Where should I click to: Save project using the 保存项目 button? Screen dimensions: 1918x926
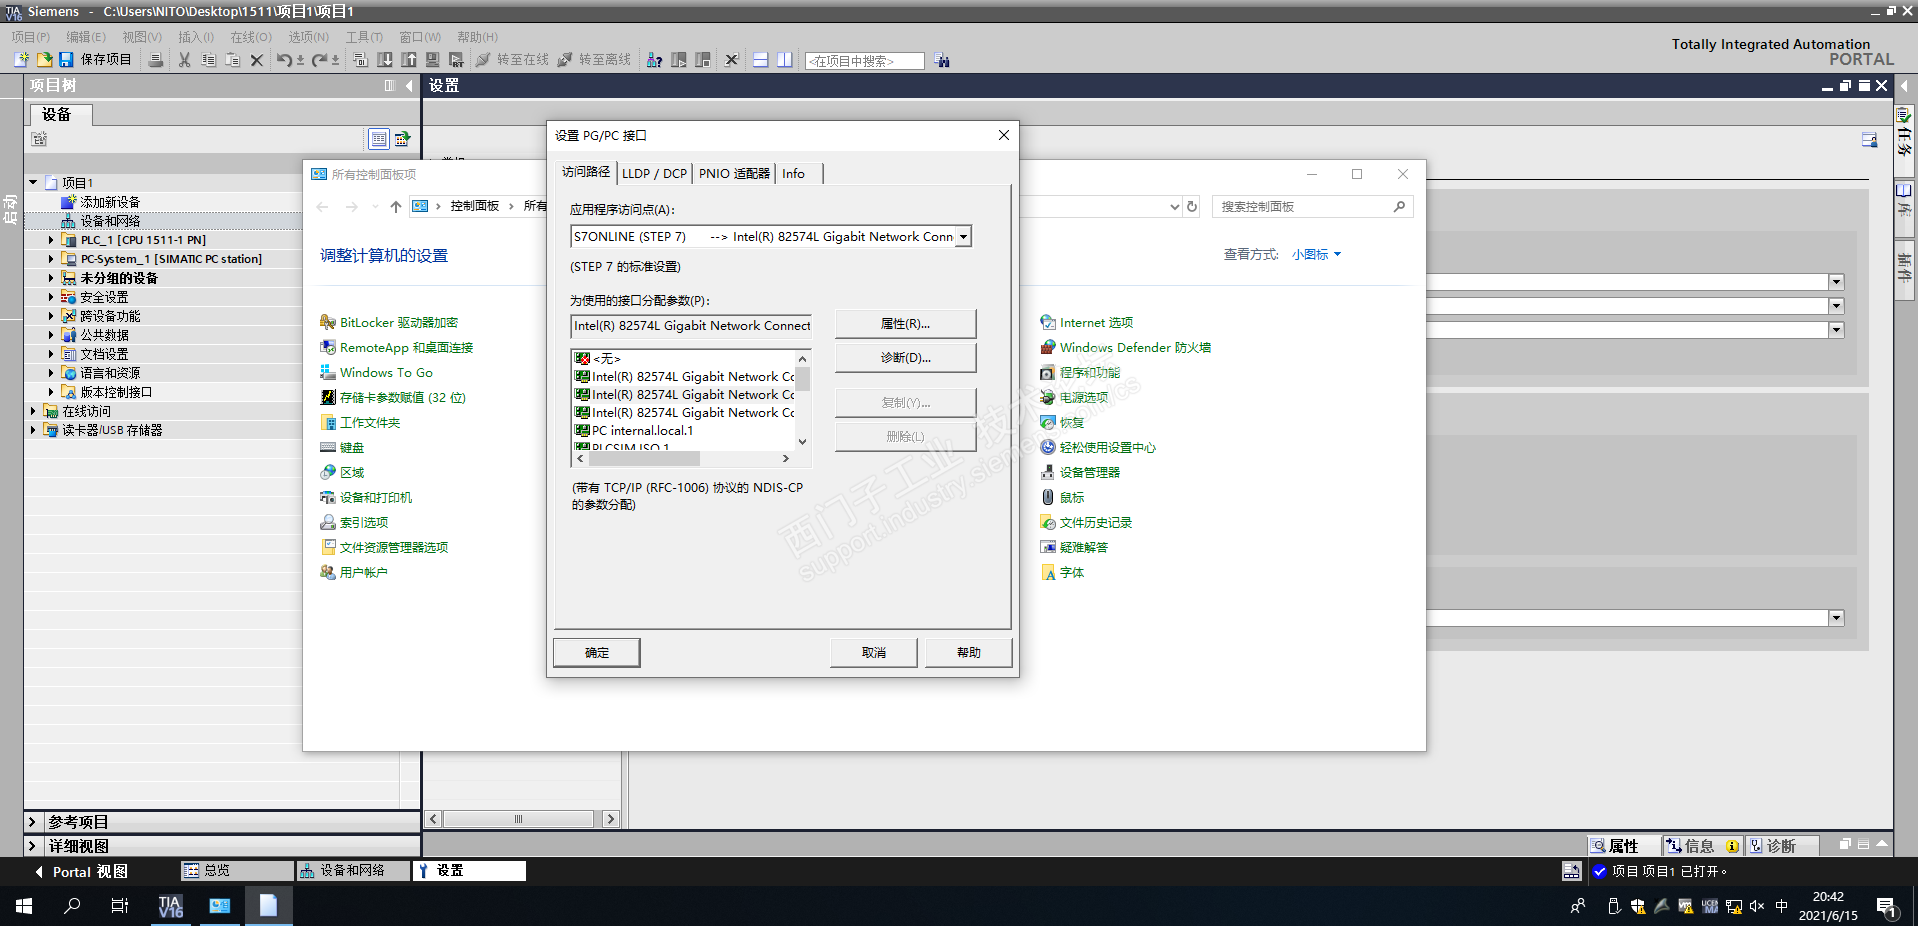(95, 60)
